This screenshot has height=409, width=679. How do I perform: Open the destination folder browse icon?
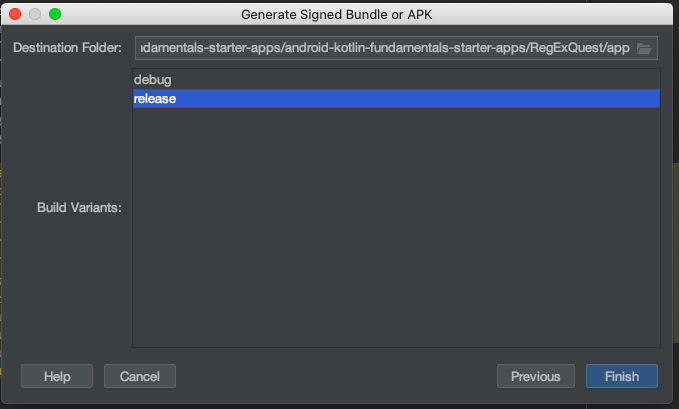point(644,48)
